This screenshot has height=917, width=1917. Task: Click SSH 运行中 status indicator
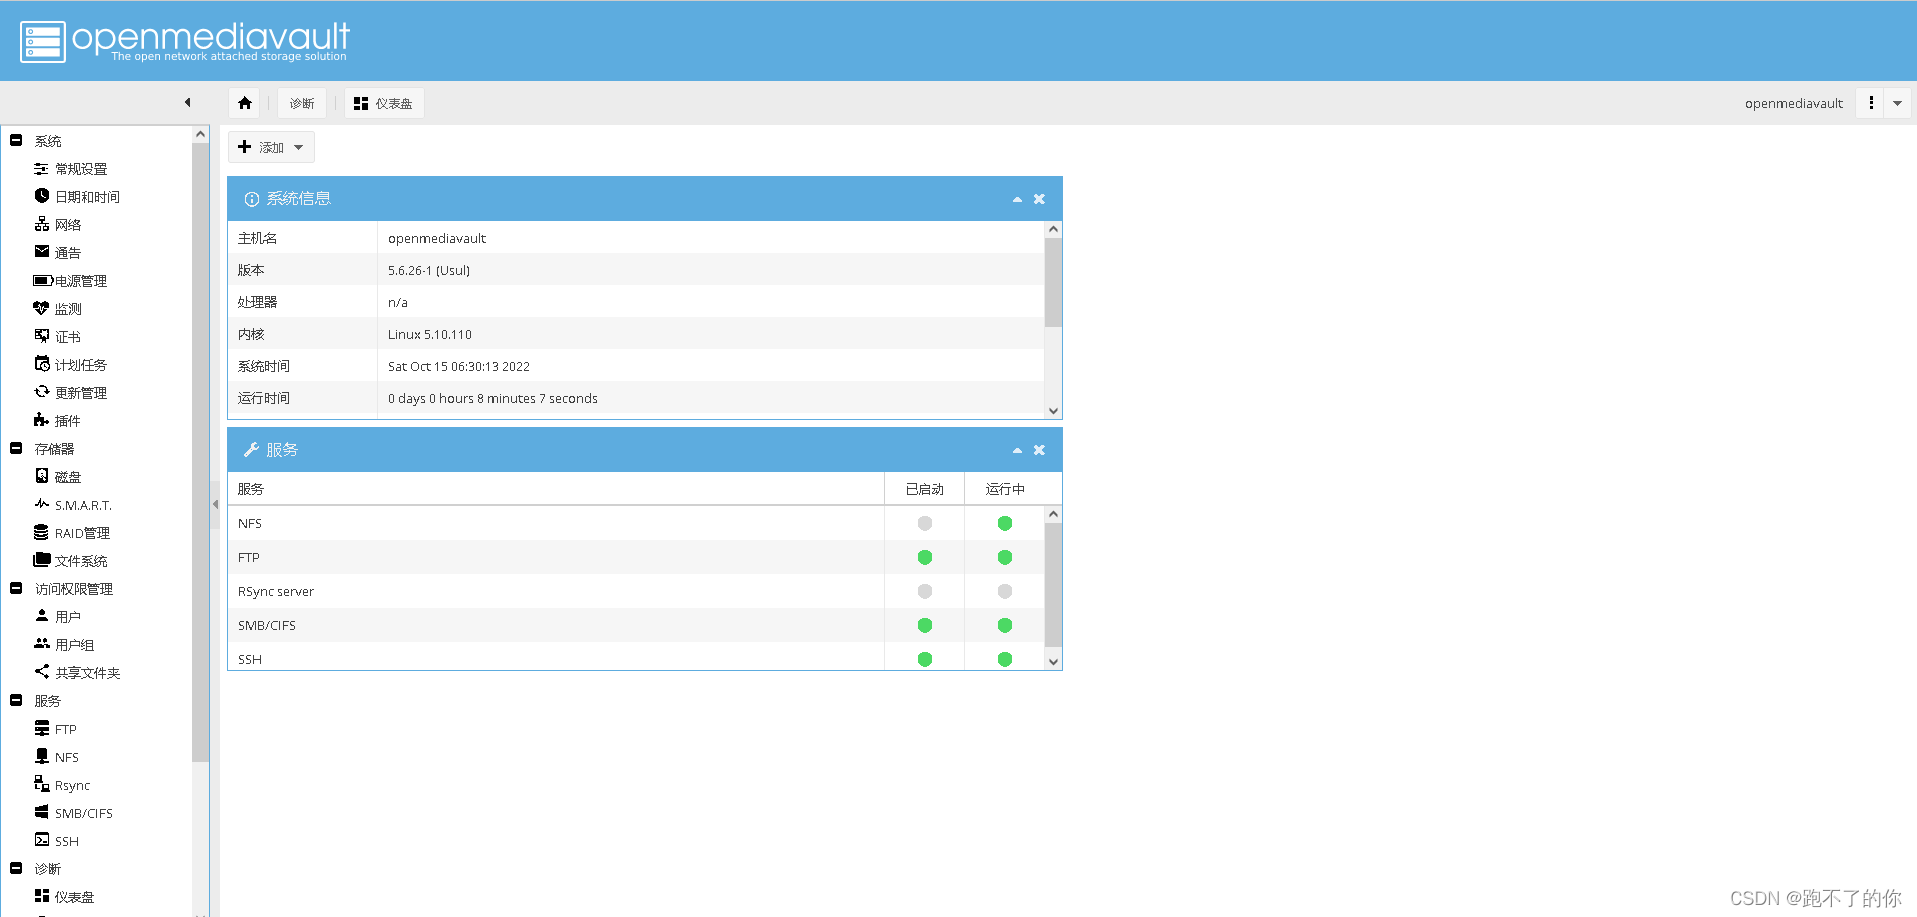pyautogui.click(x=1005, y=659)
